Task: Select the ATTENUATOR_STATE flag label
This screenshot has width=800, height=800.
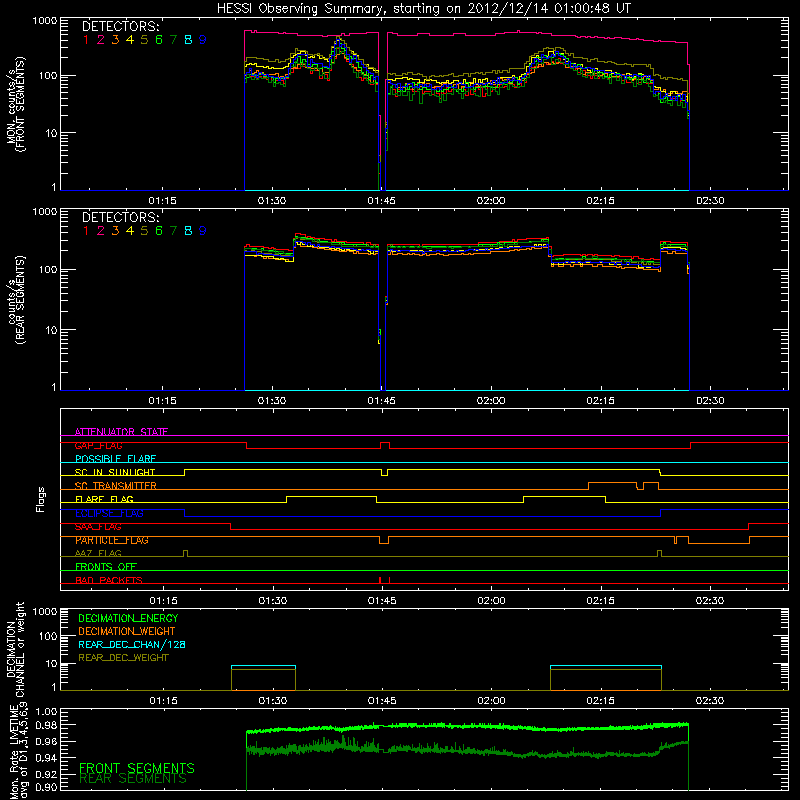Action: (121, 432)
